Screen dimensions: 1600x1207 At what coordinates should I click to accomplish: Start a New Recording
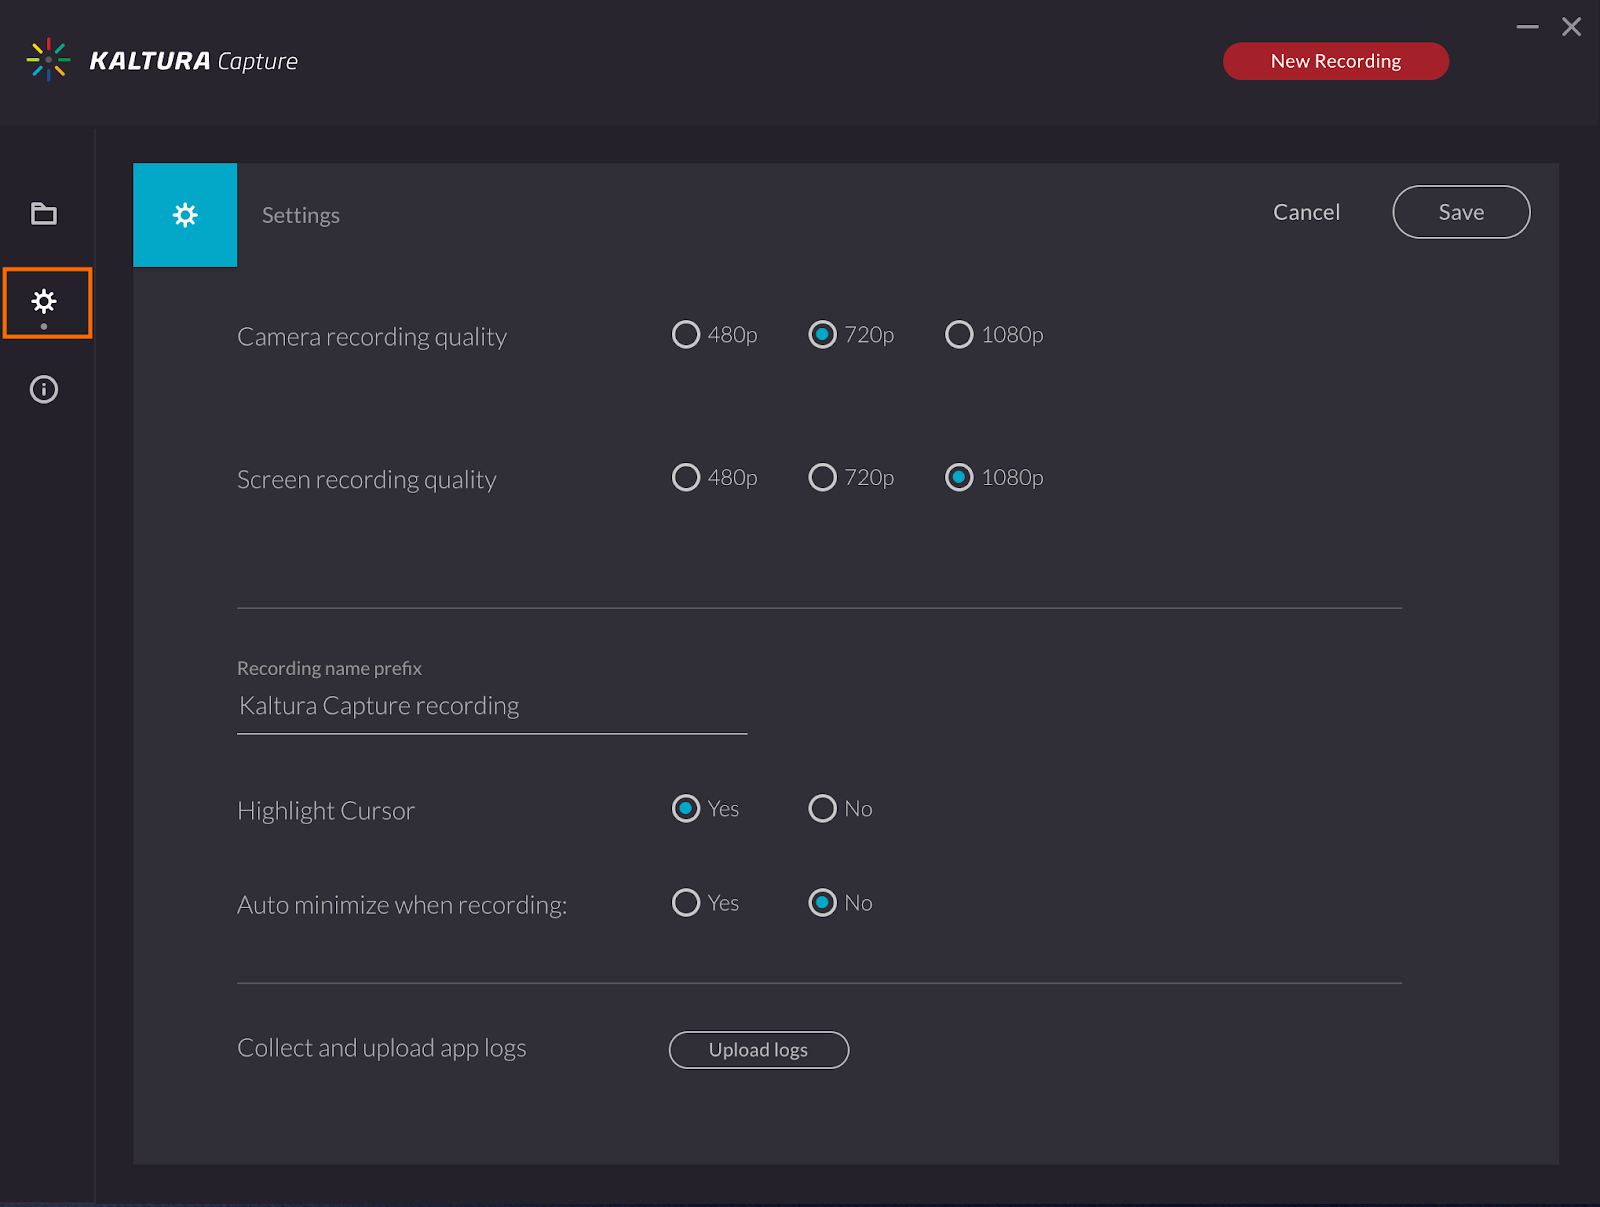[x=1335, y=61]
